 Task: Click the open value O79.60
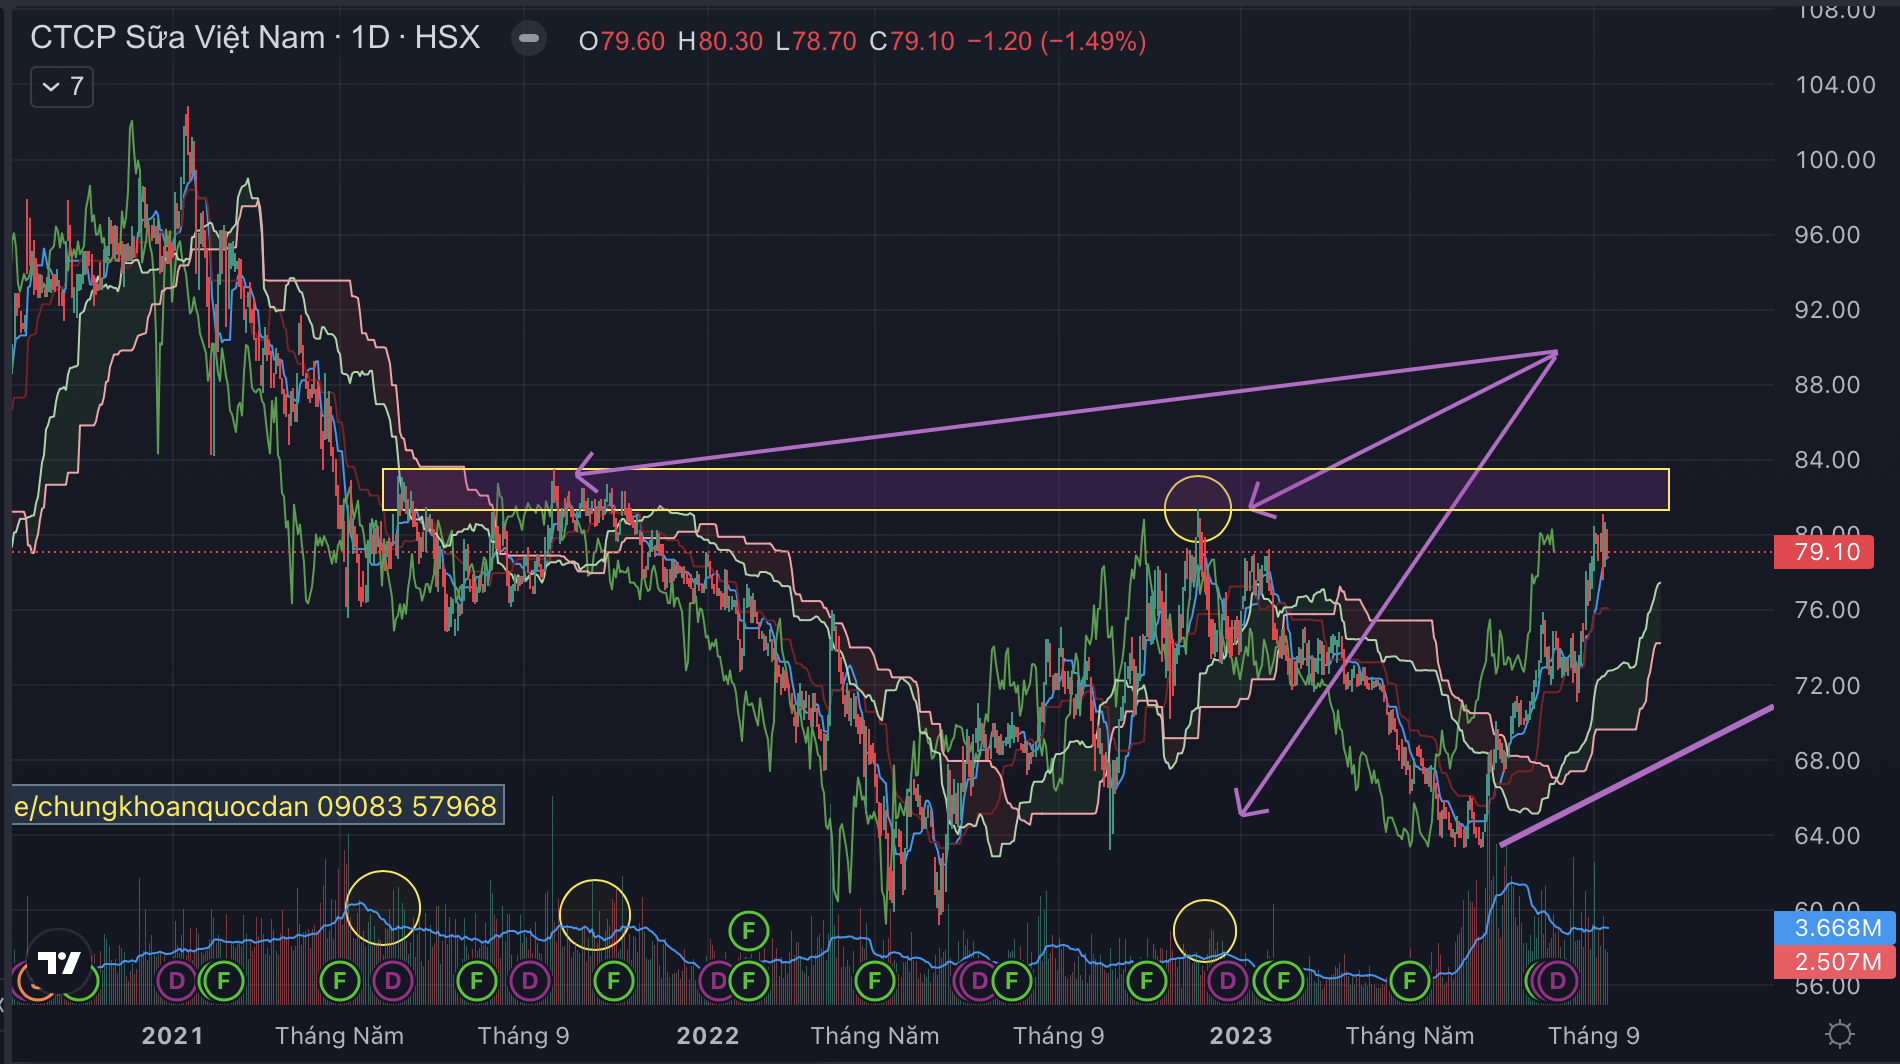[622, 42]
